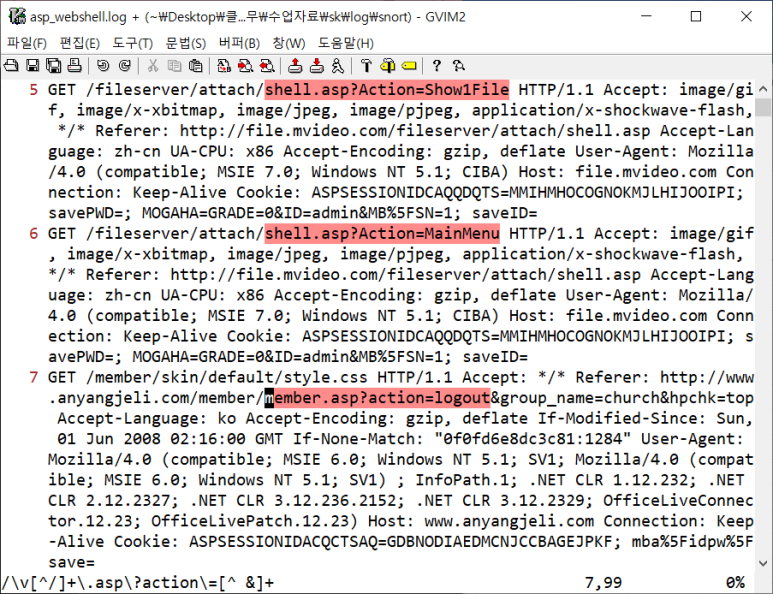Click the vertical scrollbar thumb
Image resolution: width=773 pixels, height=594 pixels.
click(763, 107)
